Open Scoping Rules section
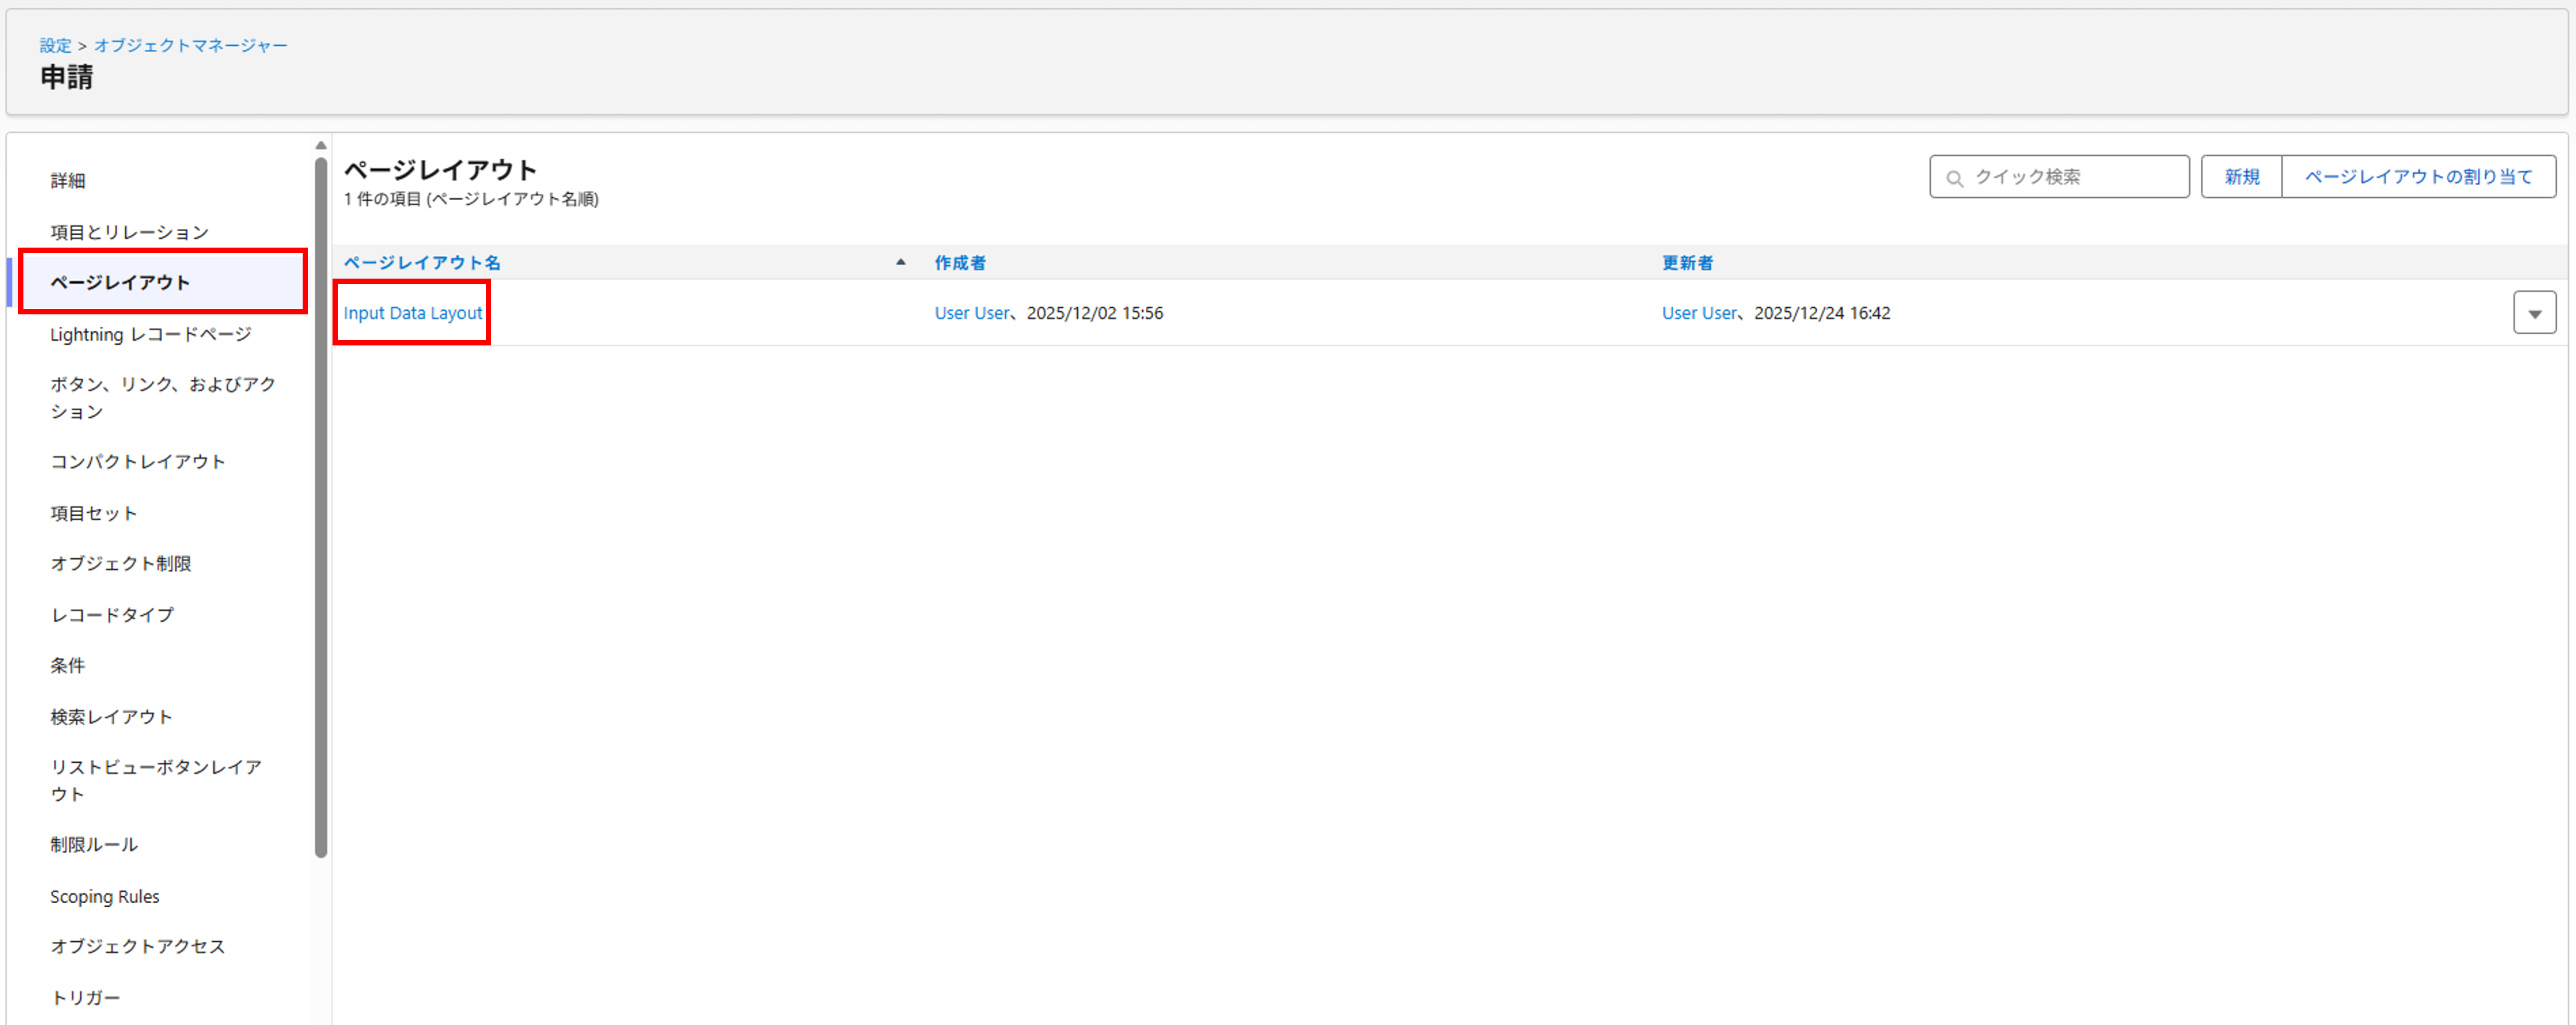The image size is (2576, 1025). point(104,896)
